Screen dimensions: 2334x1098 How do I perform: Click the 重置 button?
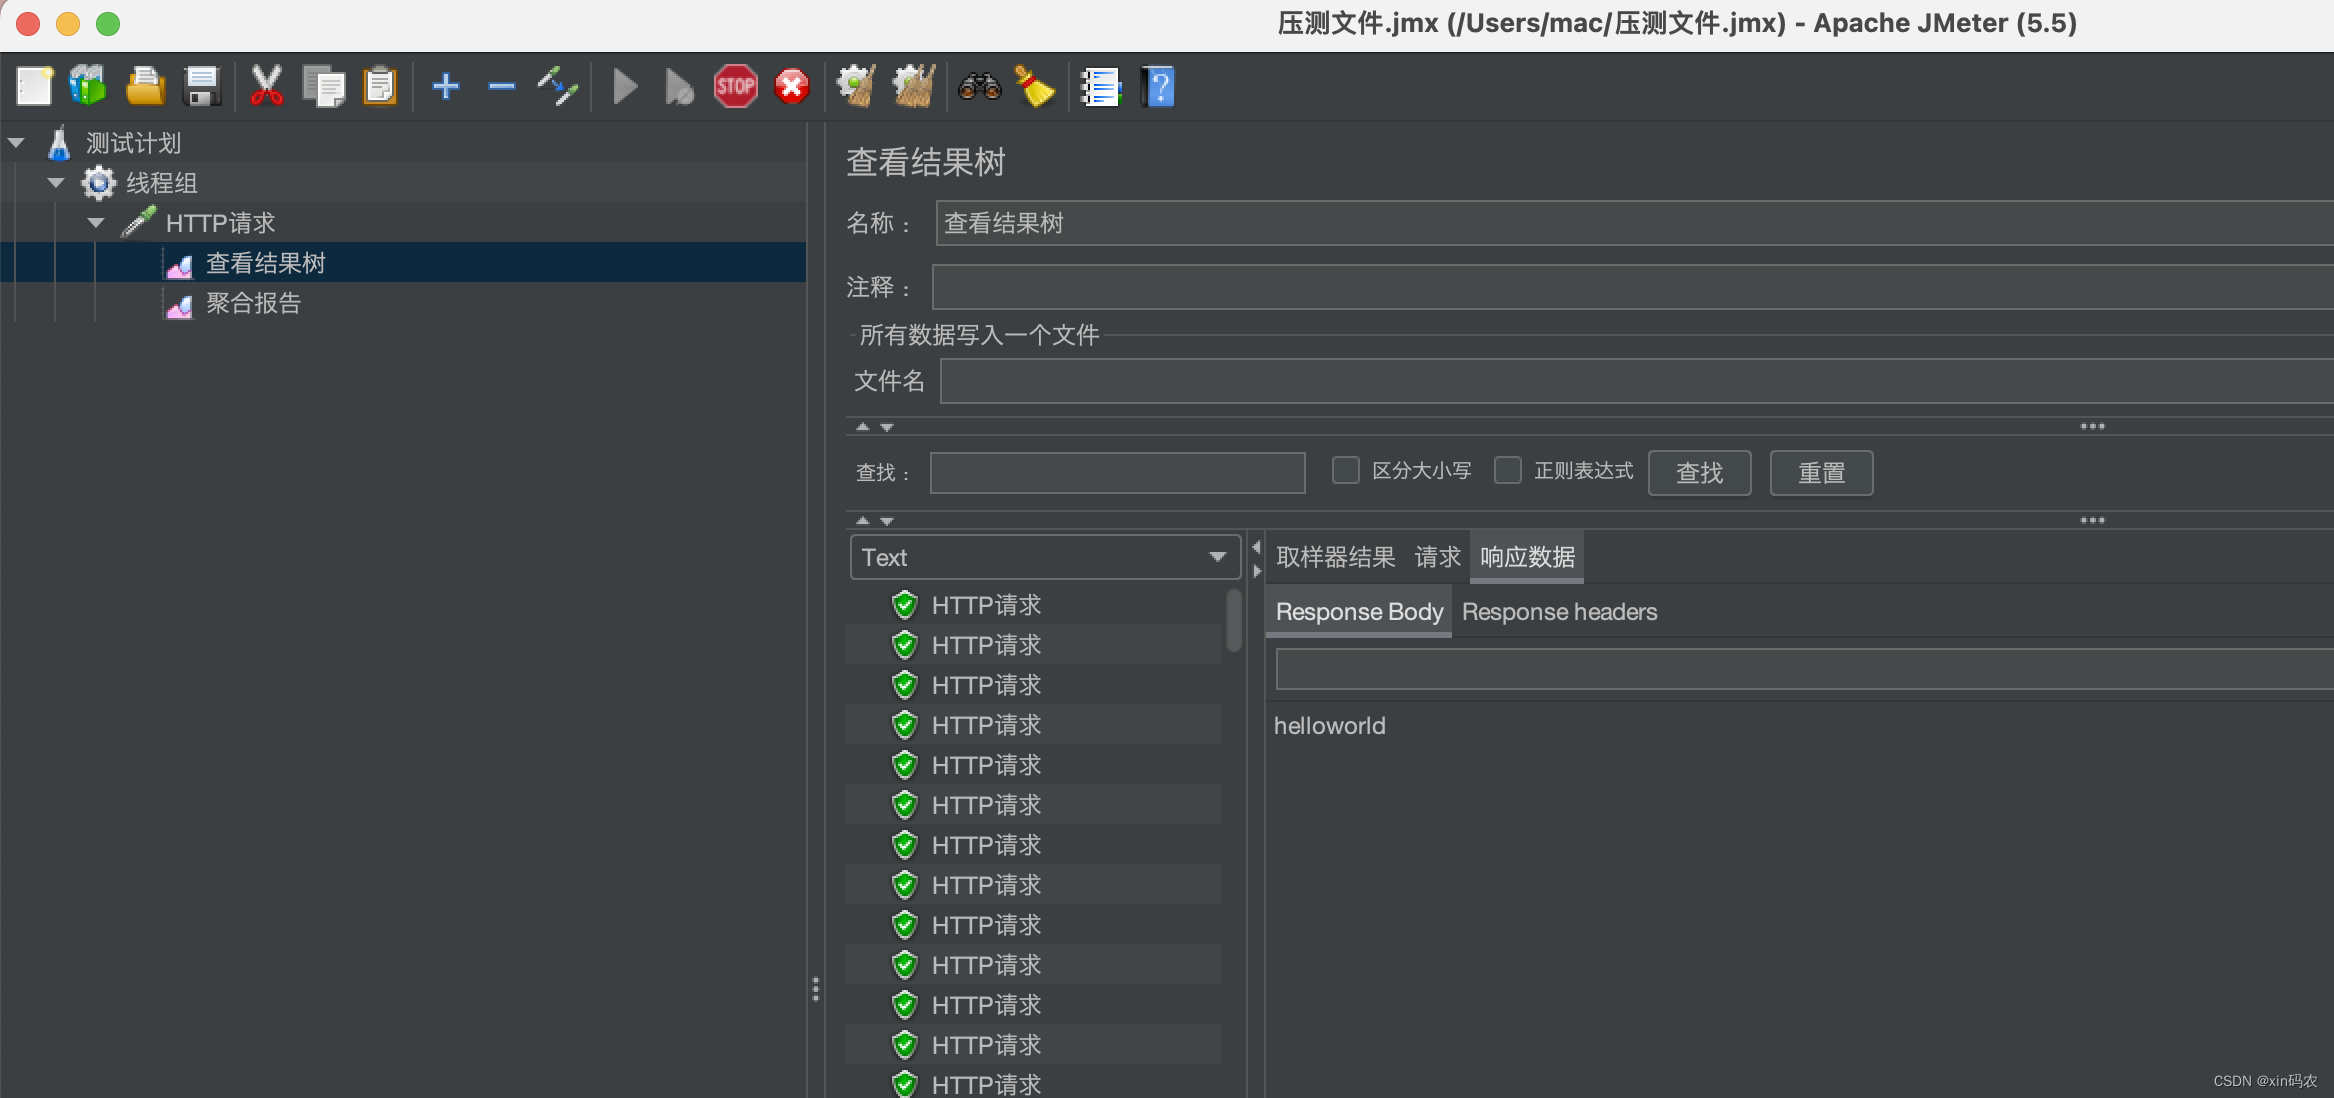point(1821,472)
